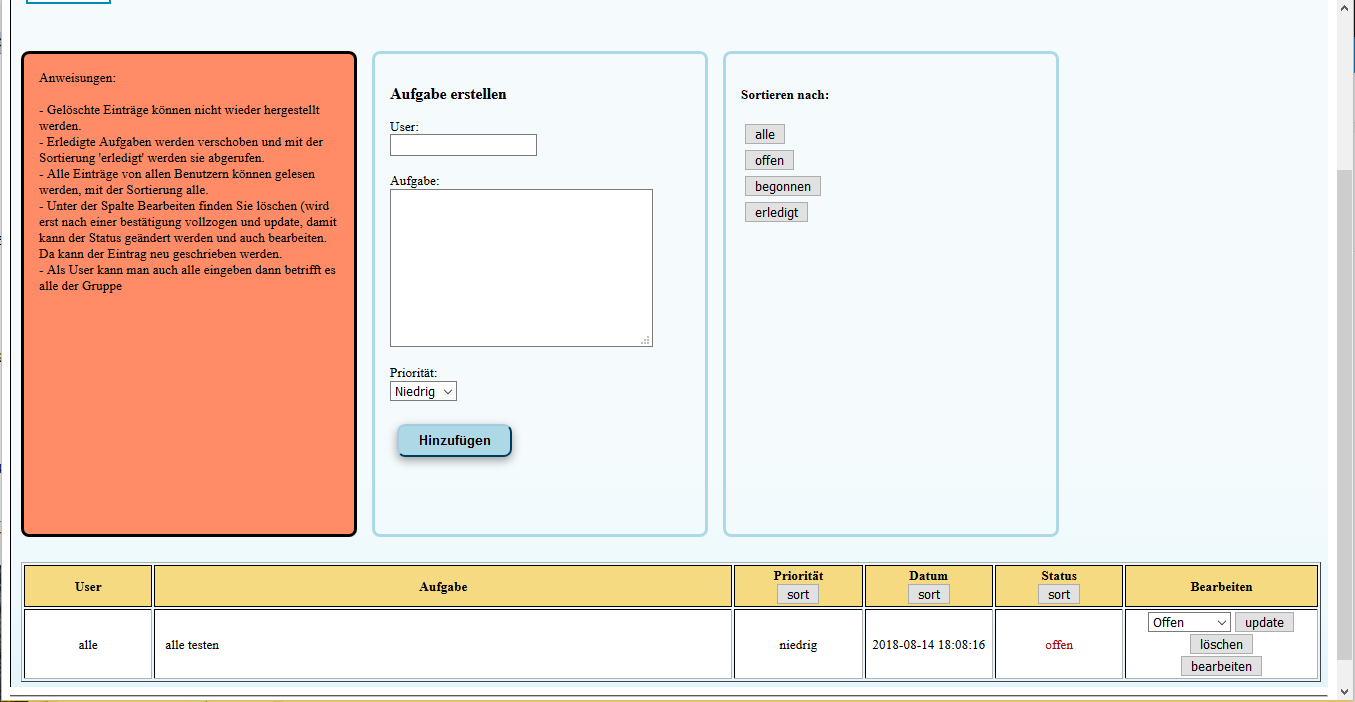Expand the 'Offen' status dropdown in task row
The width and height of the screenshot is (1355, 702).
click(1189, 622)
